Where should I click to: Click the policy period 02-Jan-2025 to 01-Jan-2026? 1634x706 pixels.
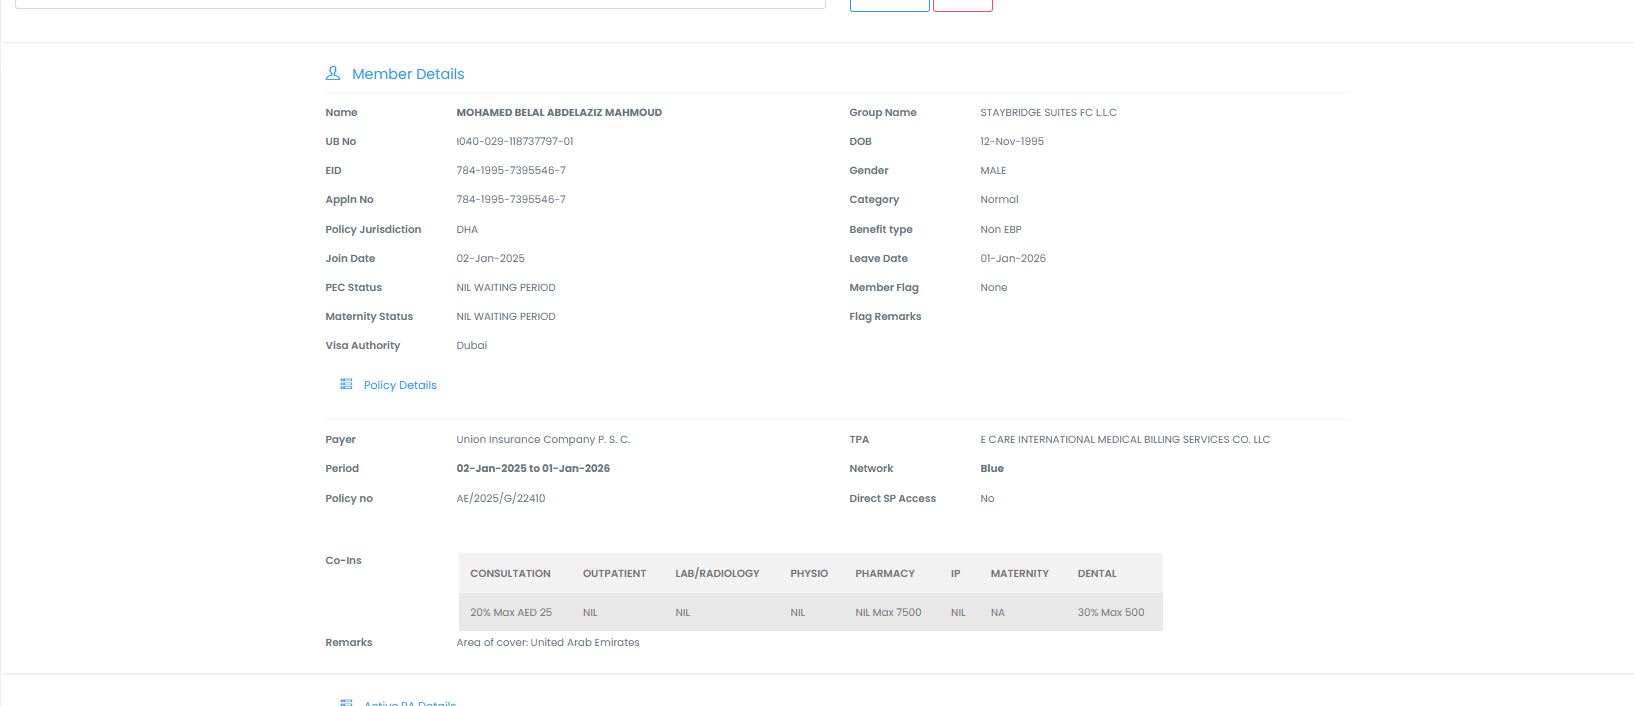point(533,468)
